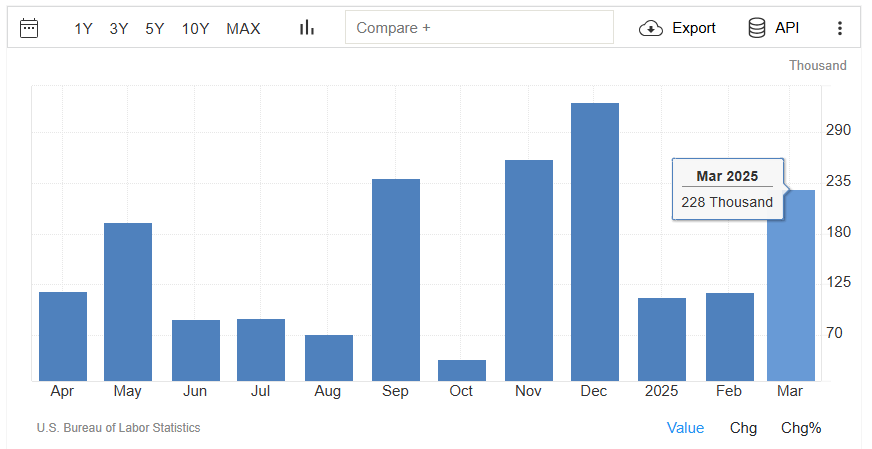This screenshot has height=449, width=872.
Task: Open the three-dot more options menu
Action: click(840, 28)
